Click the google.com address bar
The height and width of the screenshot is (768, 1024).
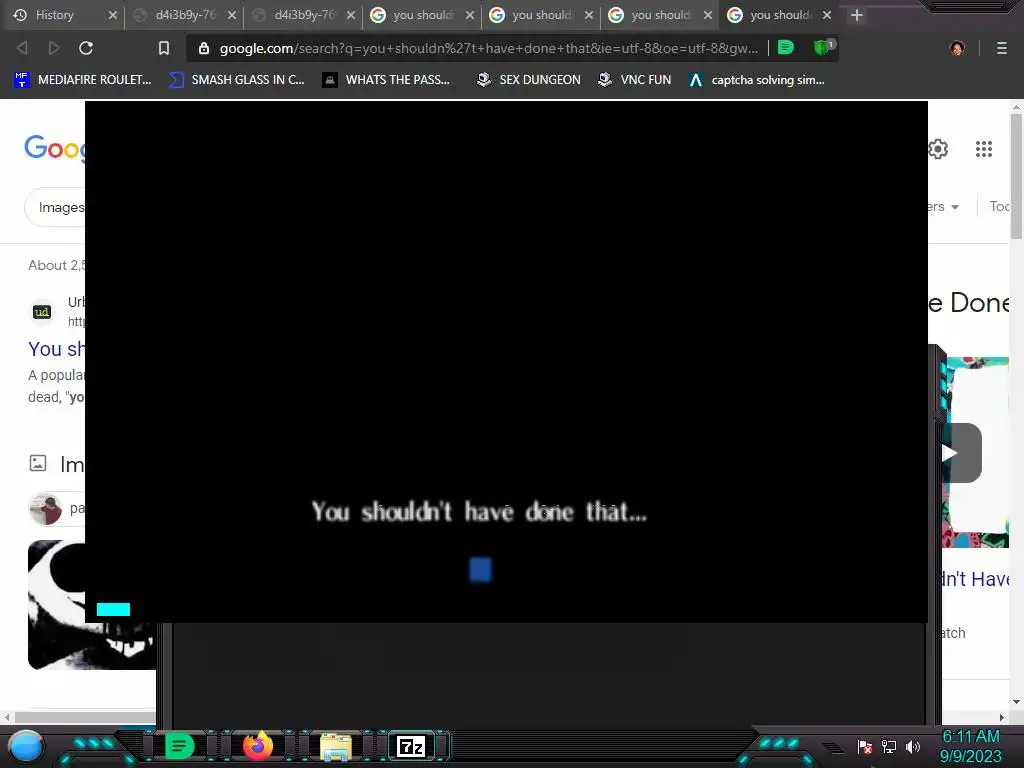(488, 48)
